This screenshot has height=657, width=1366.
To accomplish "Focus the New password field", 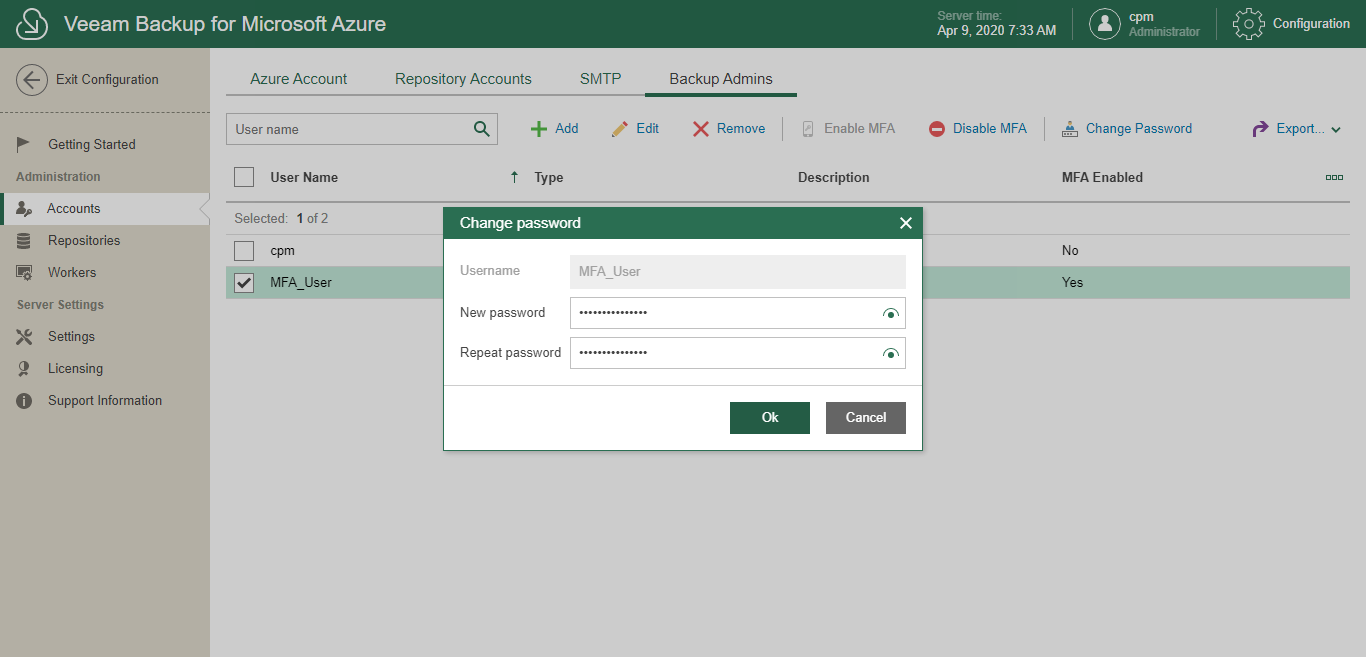I will tap(738, 313).
